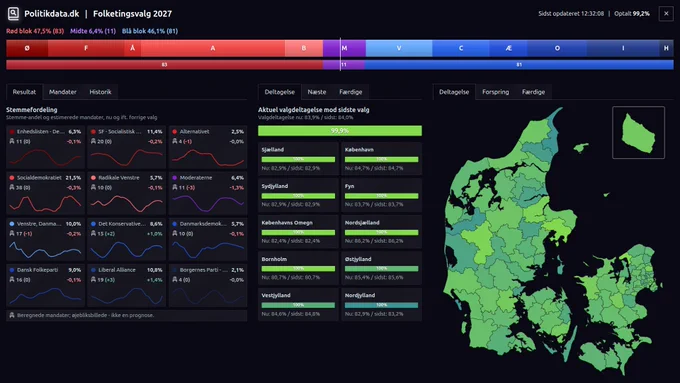Click seat icon in Socialdemokratiet card
The width and height of the screenshot is (680, 383).
12,187
